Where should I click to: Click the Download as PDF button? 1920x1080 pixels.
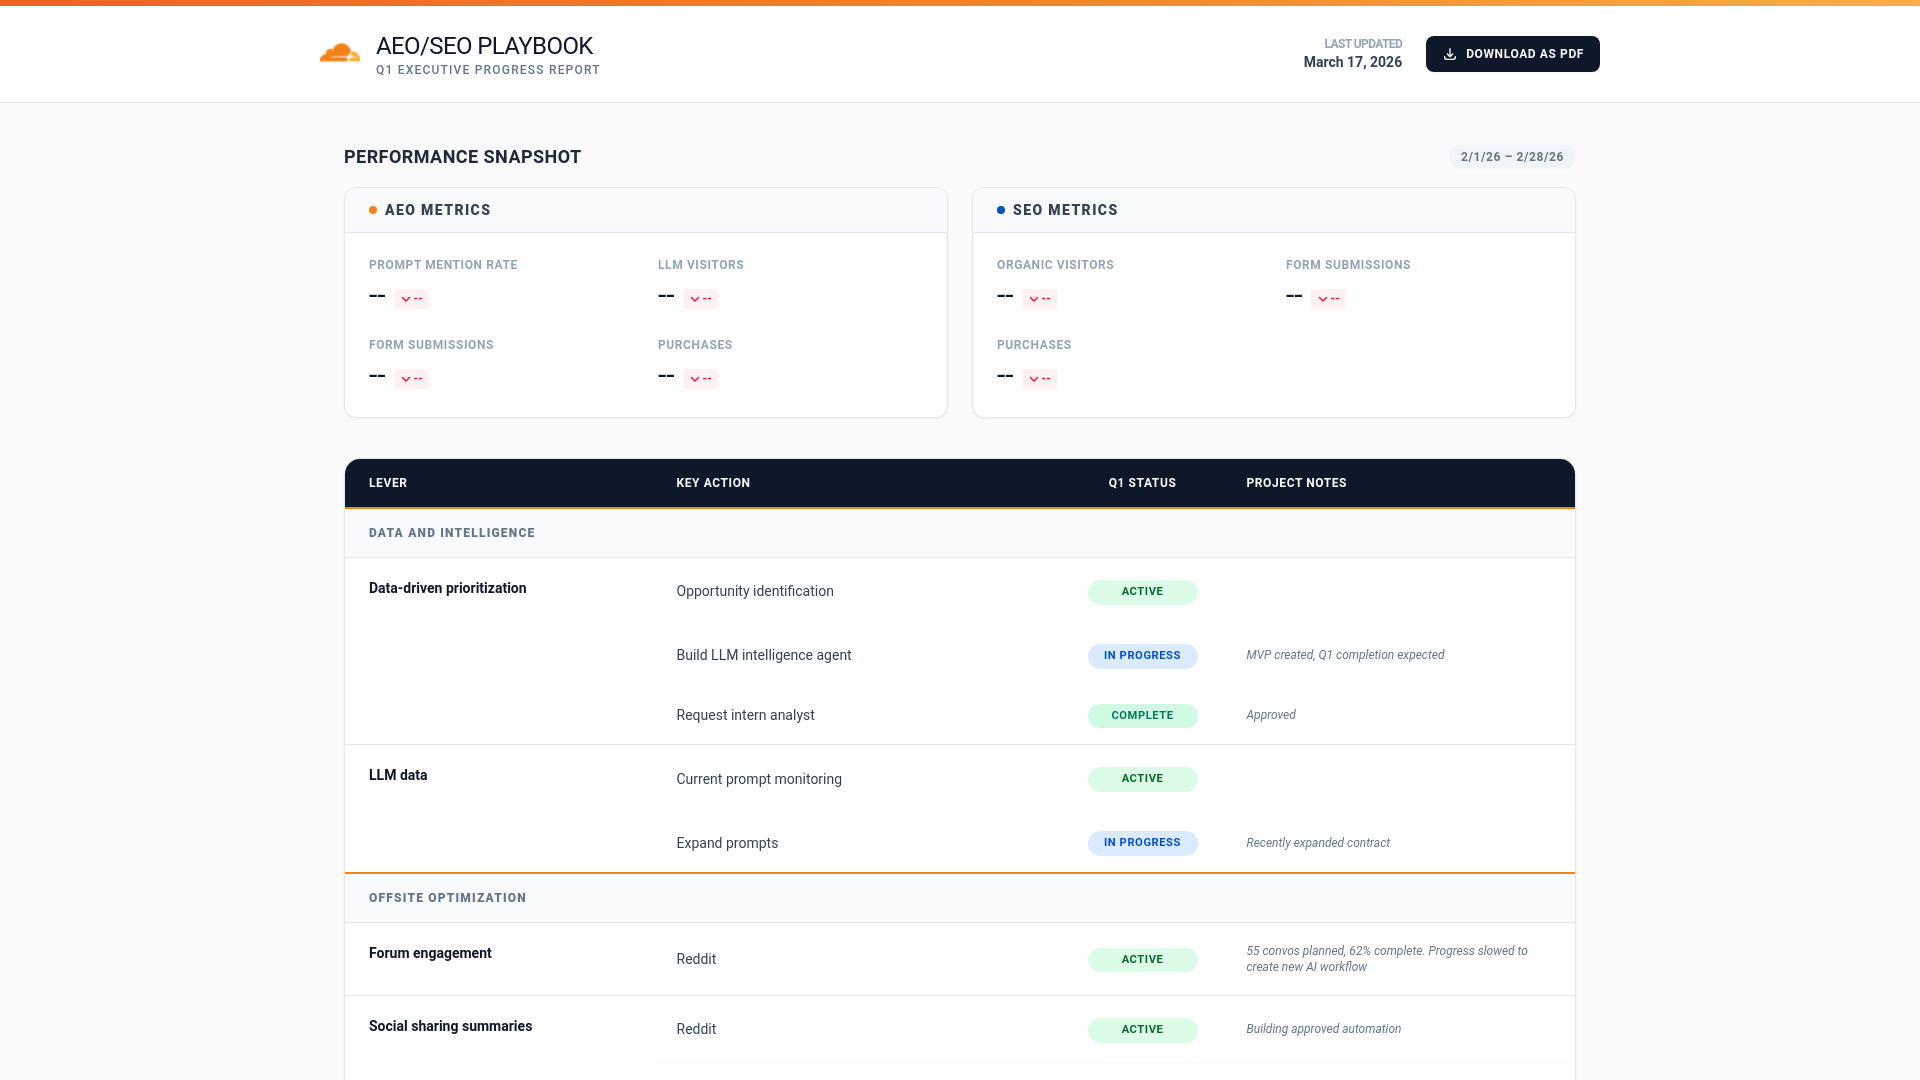1512,54
